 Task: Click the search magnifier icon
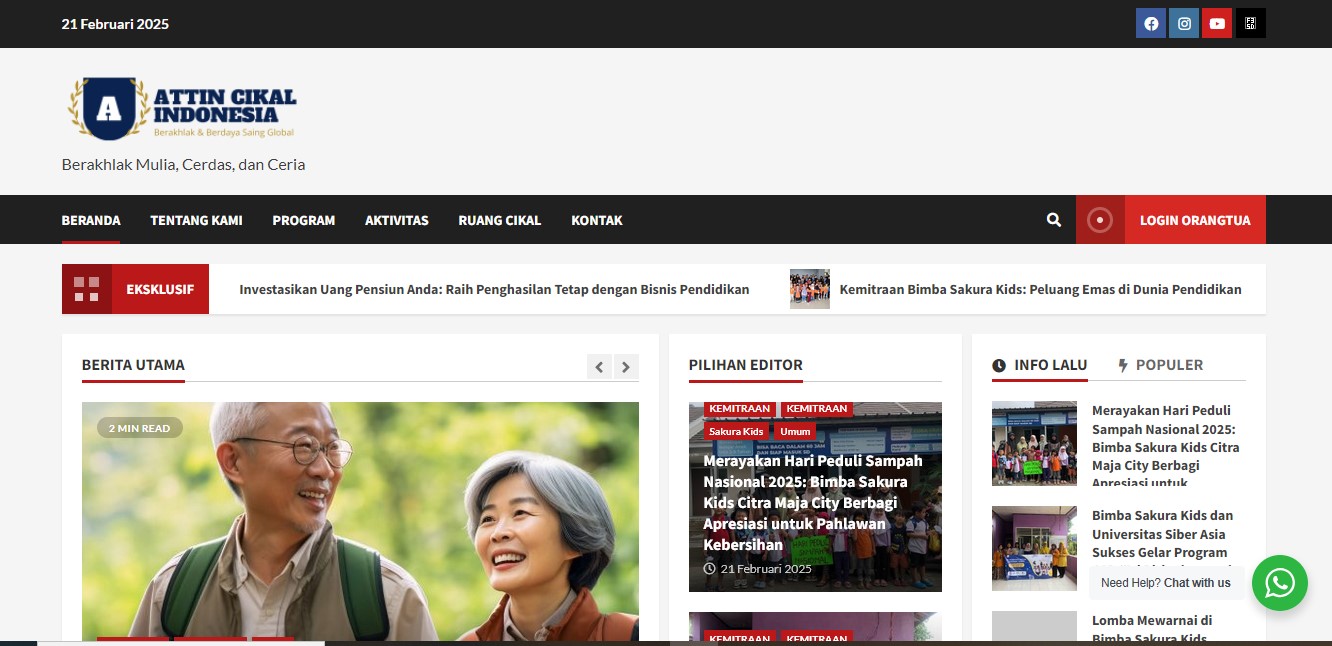click(1054, 220)
